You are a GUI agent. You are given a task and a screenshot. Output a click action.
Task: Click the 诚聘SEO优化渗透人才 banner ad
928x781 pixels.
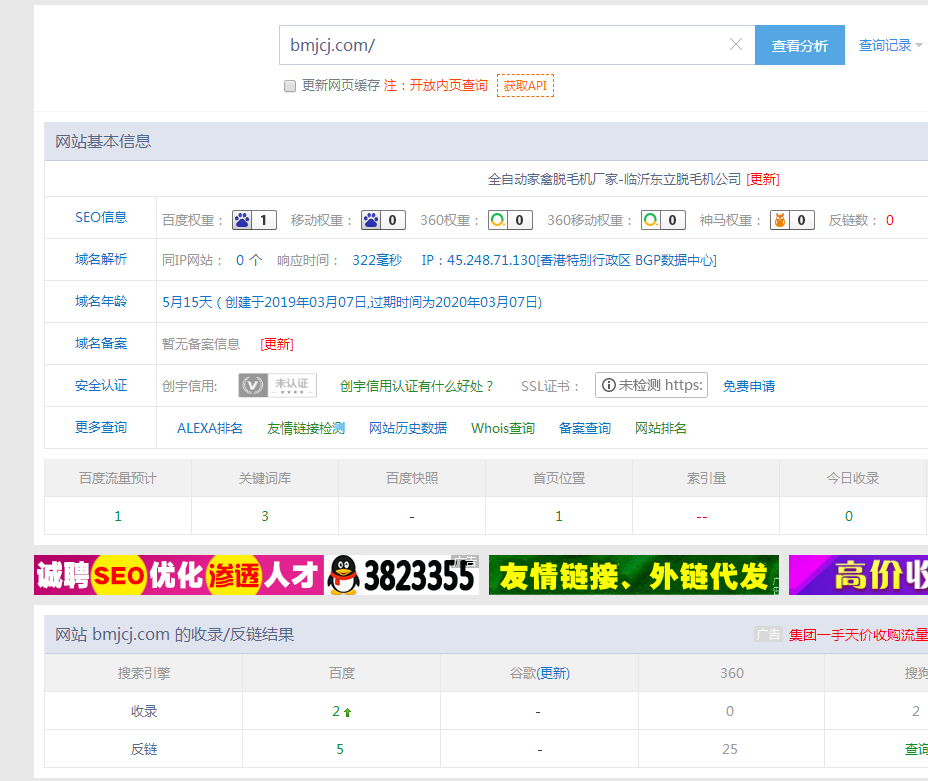pos(179,575)
